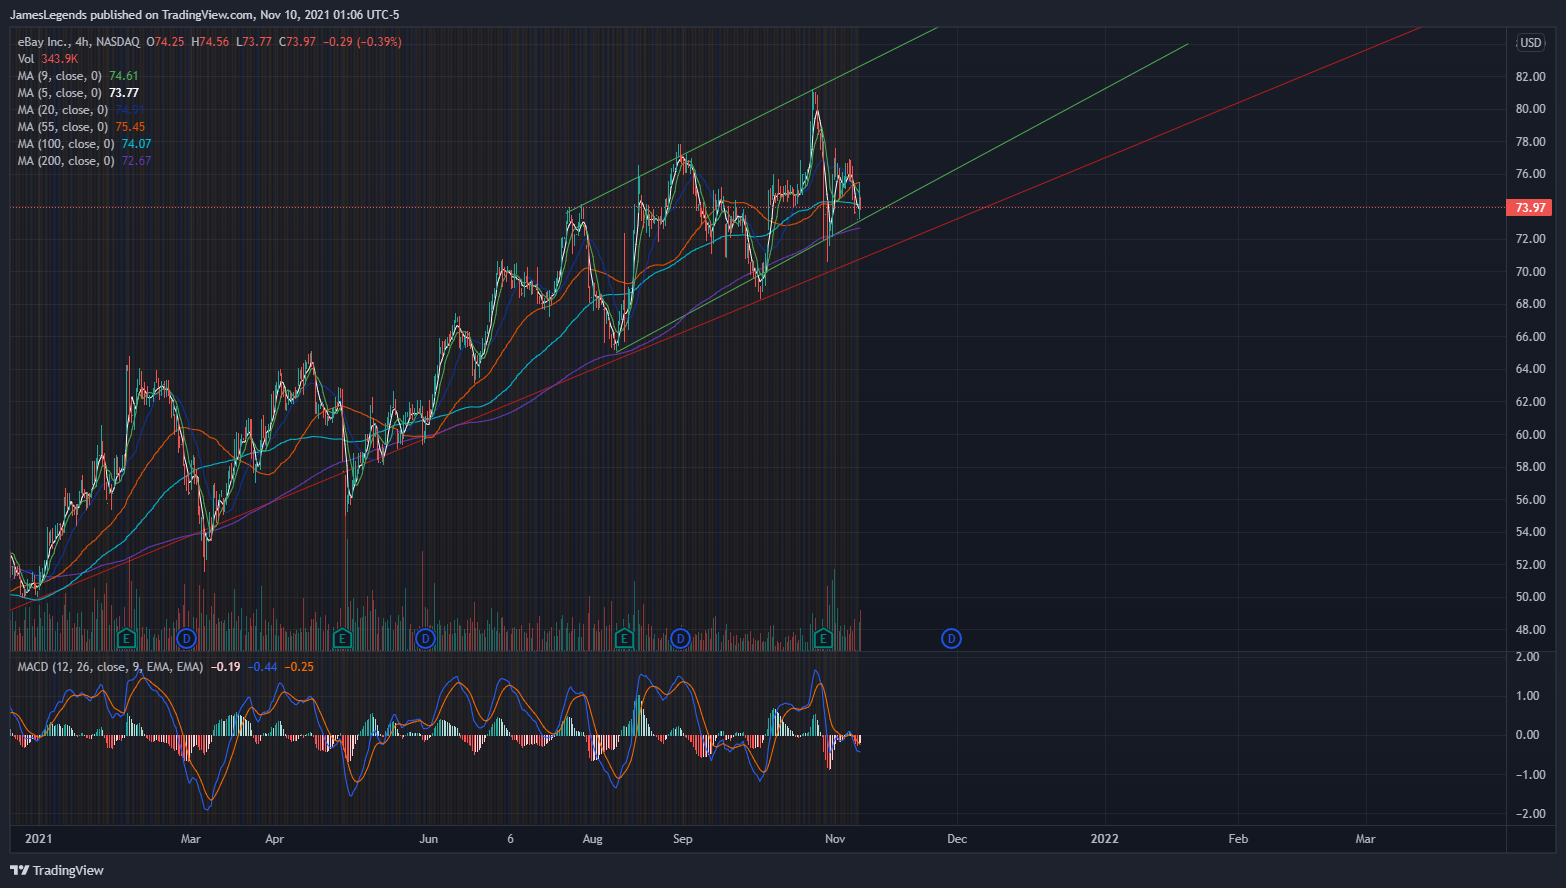Screen dimensions: 1566x888
Task: Click the 80.00 price axis label
Action: [1530, 109]
